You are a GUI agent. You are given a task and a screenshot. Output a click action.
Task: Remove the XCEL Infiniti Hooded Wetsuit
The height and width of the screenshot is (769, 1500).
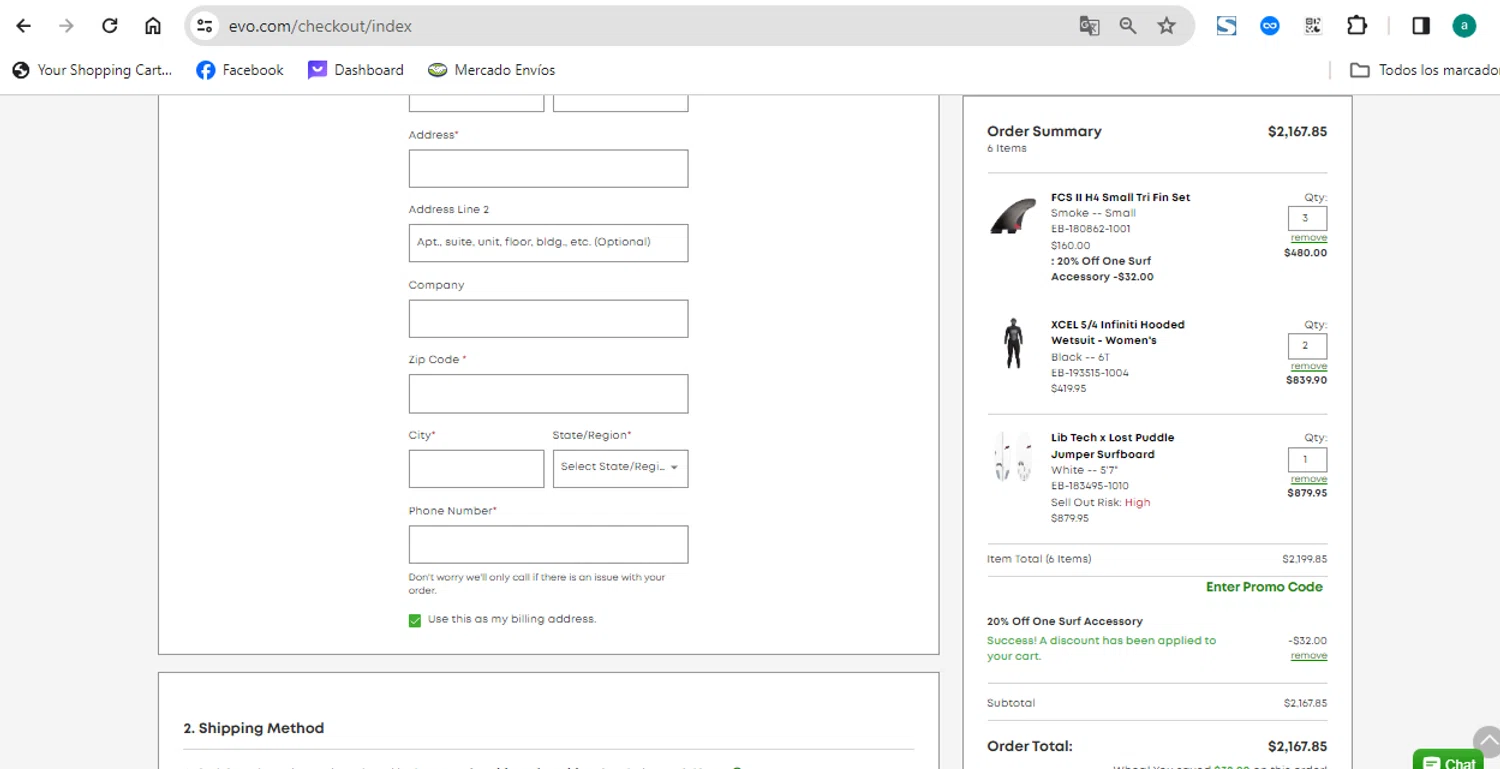pyautogui.click(x=1309, y=366)
